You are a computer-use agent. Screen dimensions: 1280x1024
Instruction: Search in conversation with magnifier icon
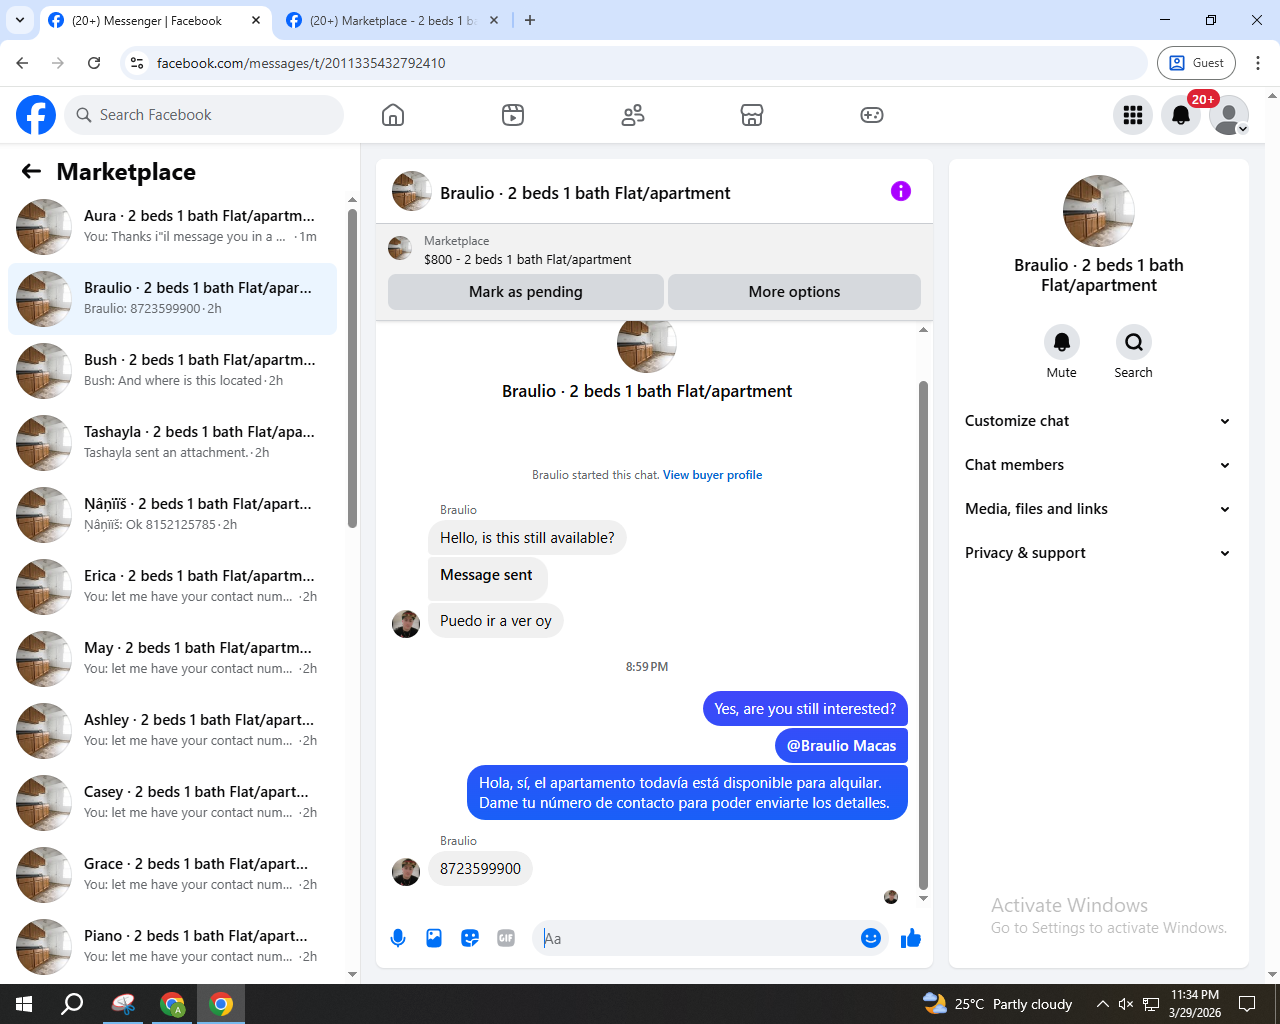(x=1134, y=342)
